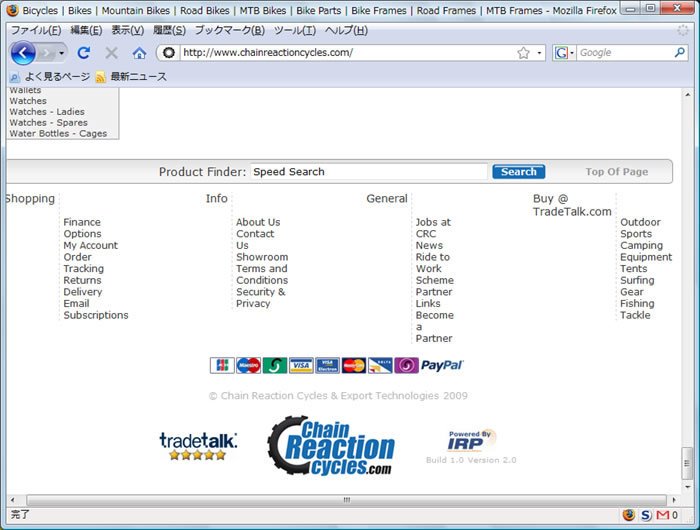Open Ride to Work Scheme link

click(434, 268)
